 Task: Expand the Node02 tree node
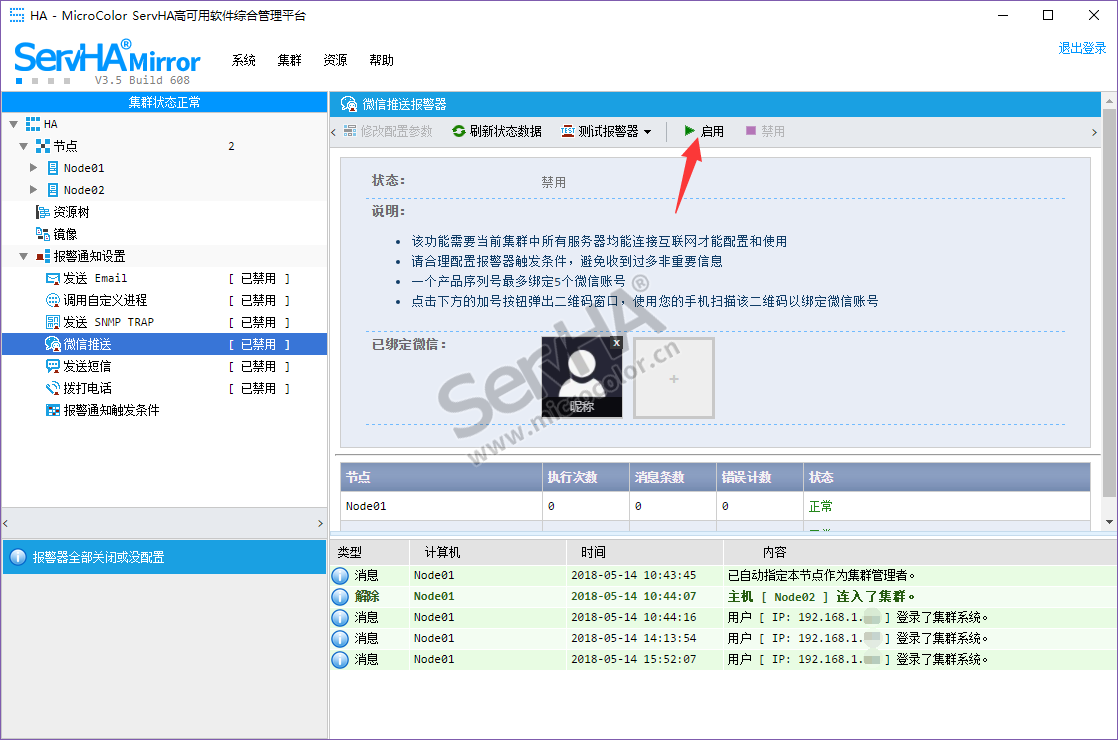[33, 190]
